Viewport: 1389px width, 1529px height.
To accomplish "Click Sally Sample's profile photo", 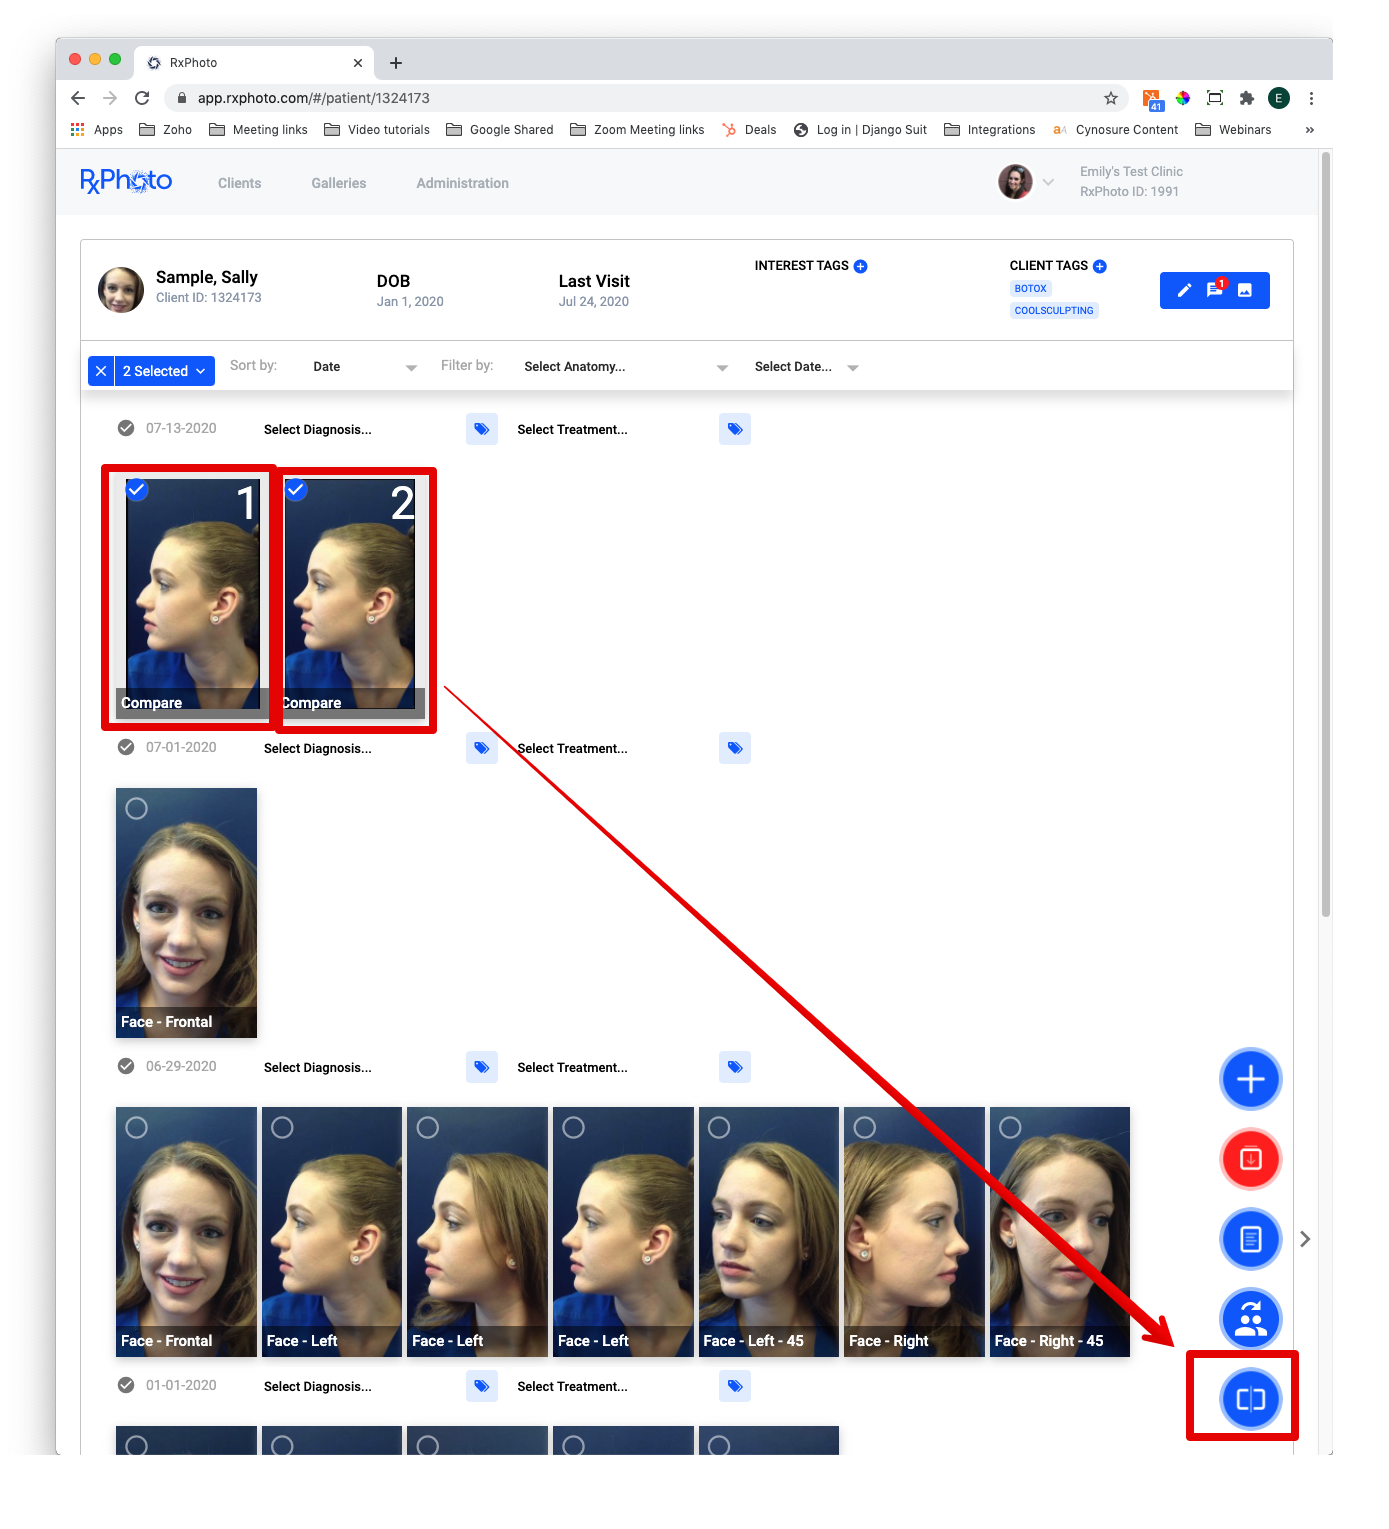I will click(120, 290).
